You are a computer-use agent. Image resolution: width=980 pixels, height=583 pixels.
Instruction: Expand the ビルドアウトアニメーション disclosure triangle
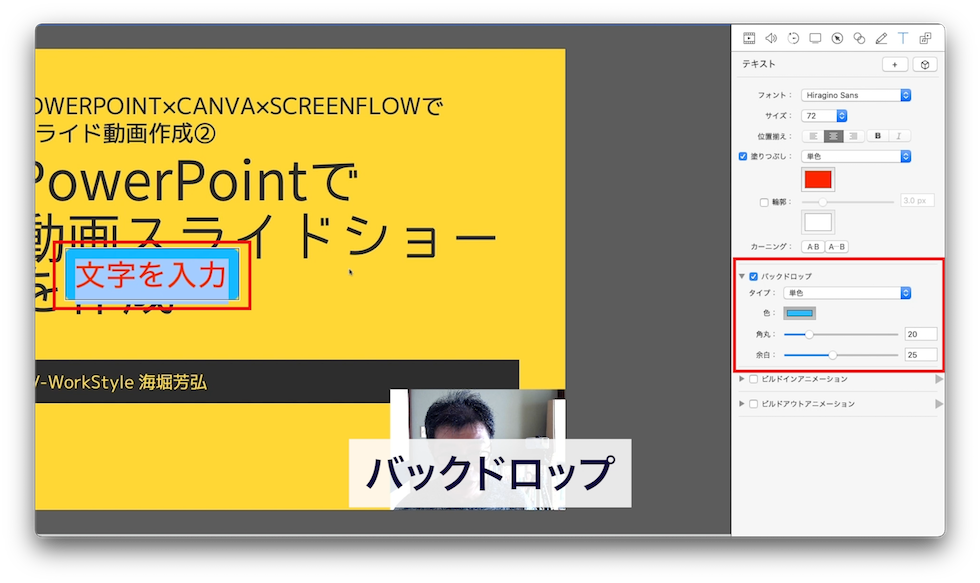tap(740, 403)
